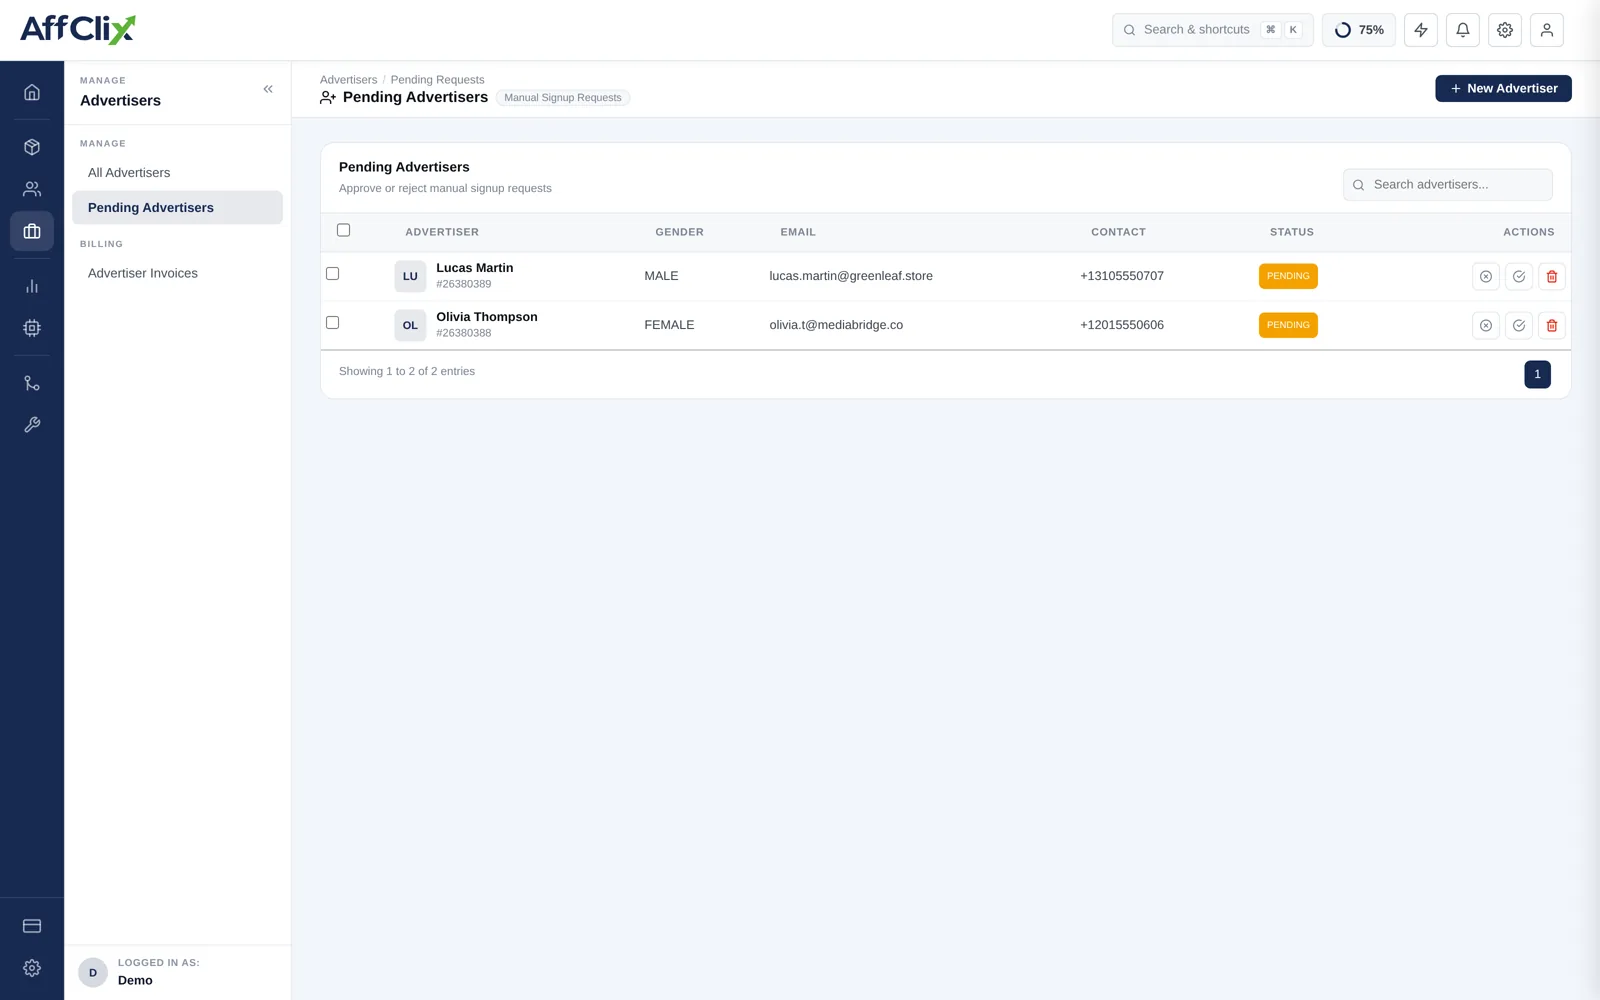Select Pending Advertisers menu item
Screen dimensions: 1600x1000
click(x=177, y=208)
